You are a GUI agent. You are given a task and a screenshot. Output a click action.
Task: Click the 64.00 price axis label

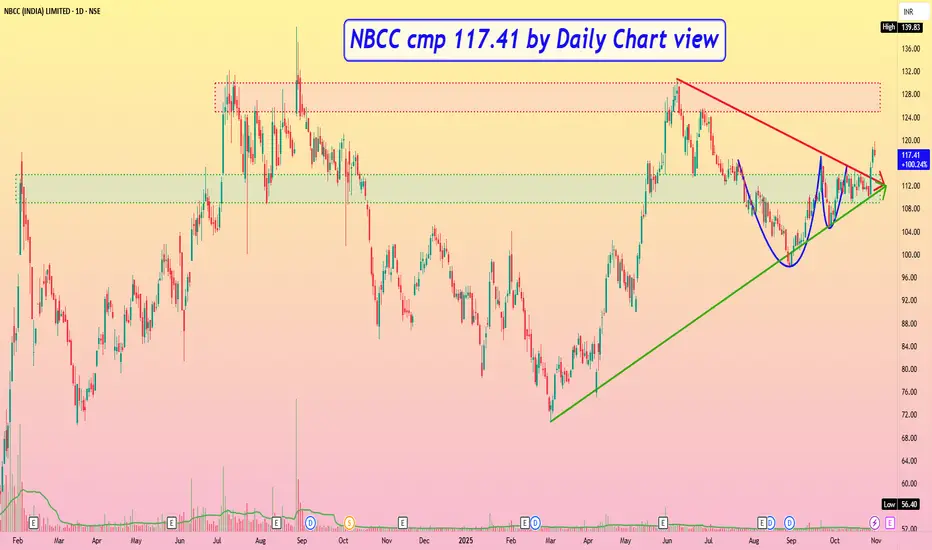point(911,461)
